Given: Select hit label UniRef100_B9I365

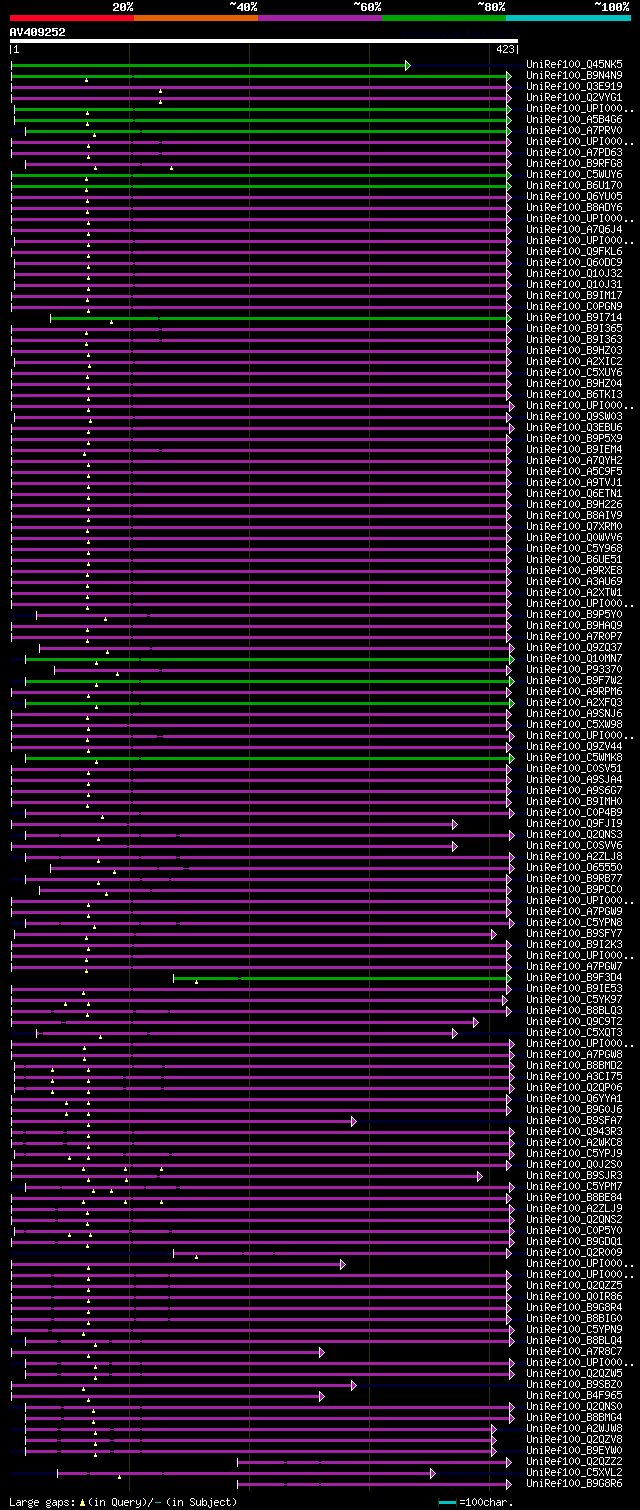Looking at the screenshot, I should pos(575,329).
